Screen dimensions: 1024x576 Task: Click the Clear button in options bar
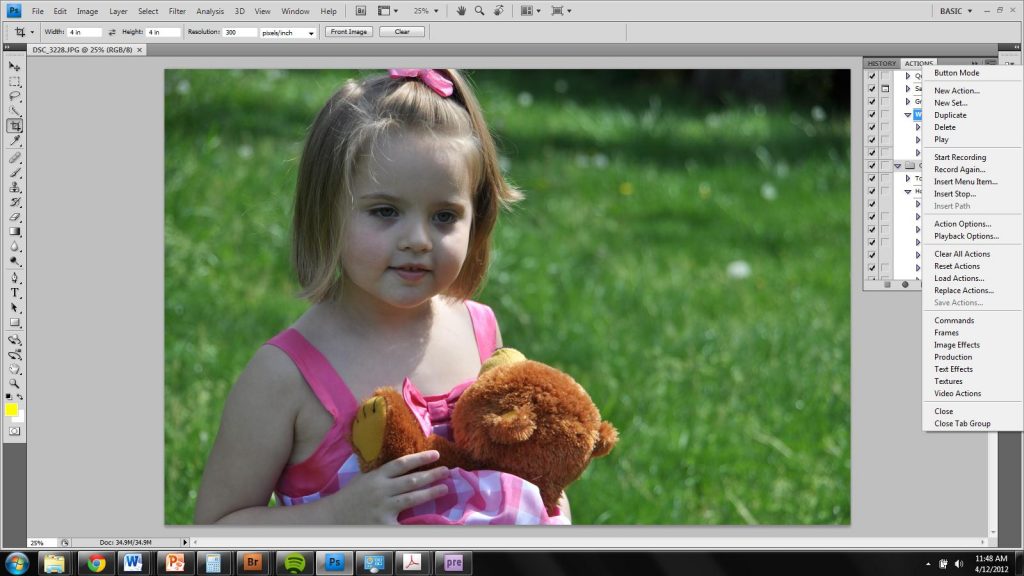point(402,32)
